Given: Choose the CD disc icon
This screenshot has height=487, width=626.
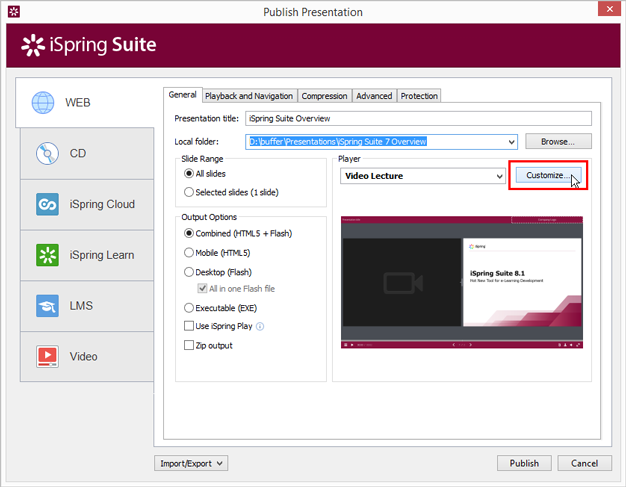Looking at the screenshot, I should point(47,153).
